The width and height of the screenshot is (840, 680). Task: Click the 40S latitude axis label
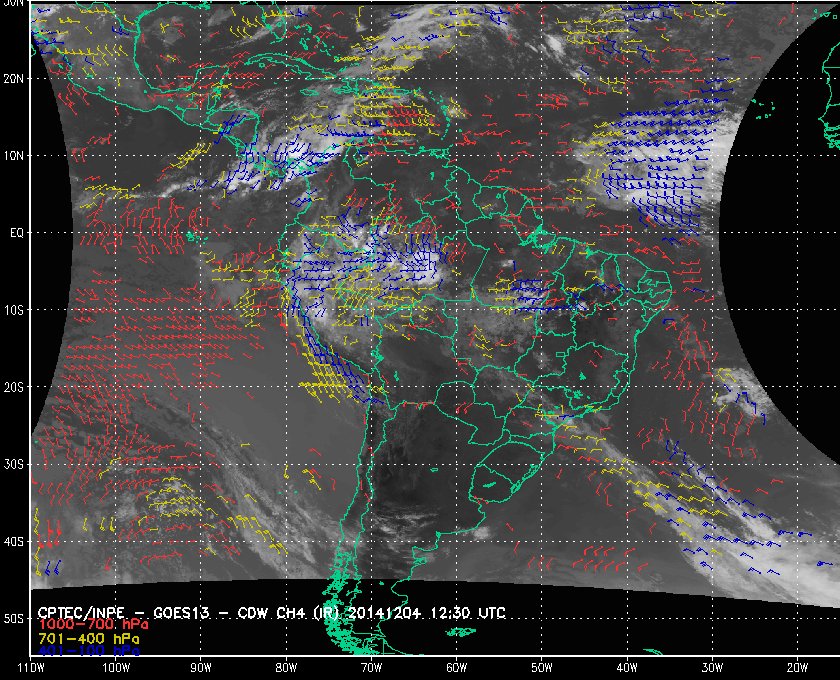point(13,541)
